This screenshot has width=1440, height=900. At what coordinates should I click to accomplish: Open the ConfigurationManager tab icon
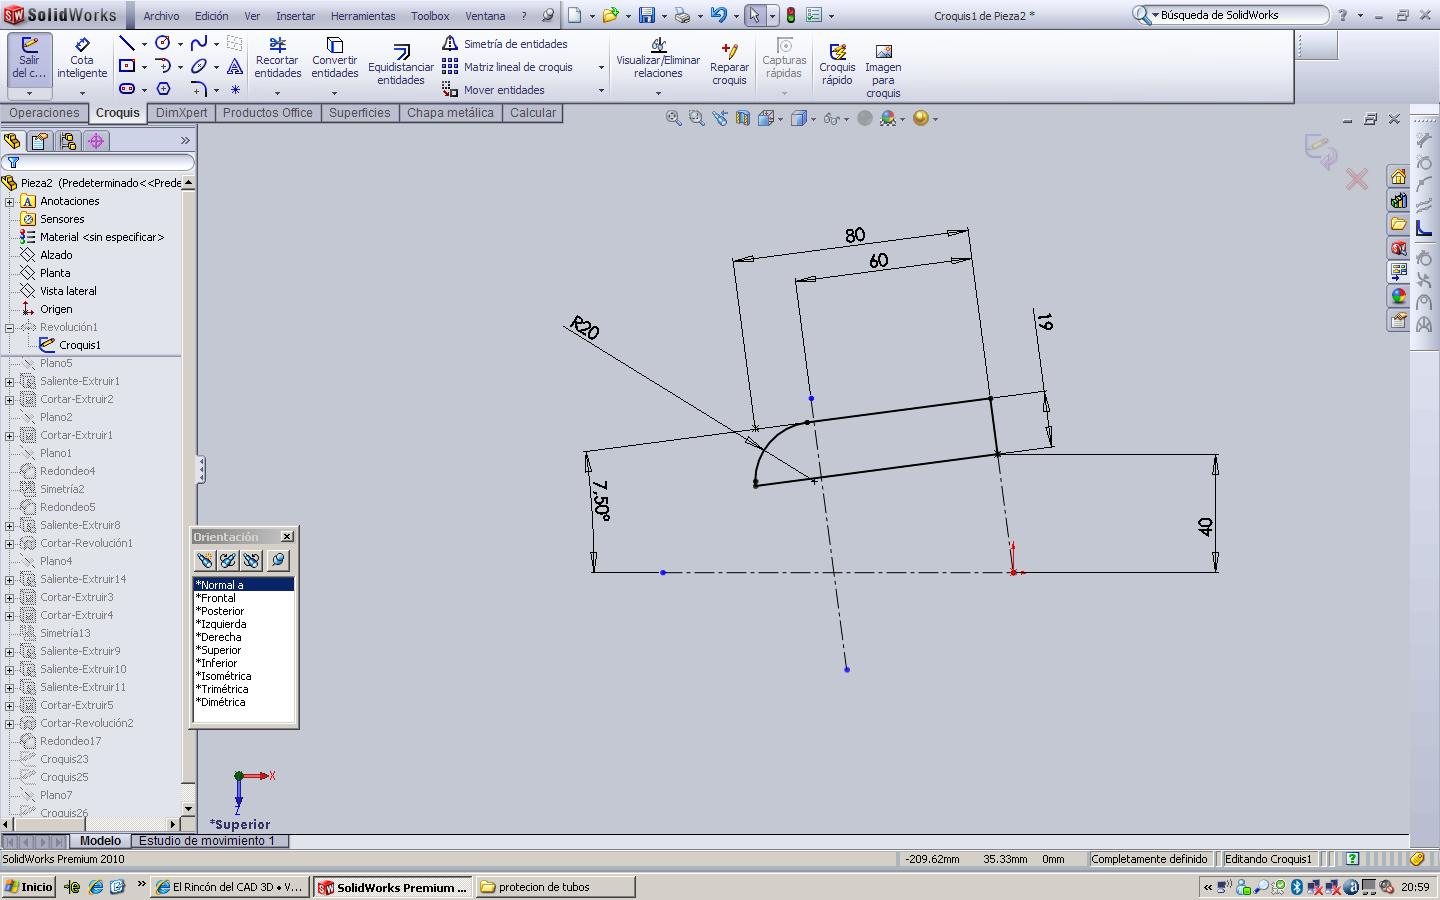tap(68, 141)
